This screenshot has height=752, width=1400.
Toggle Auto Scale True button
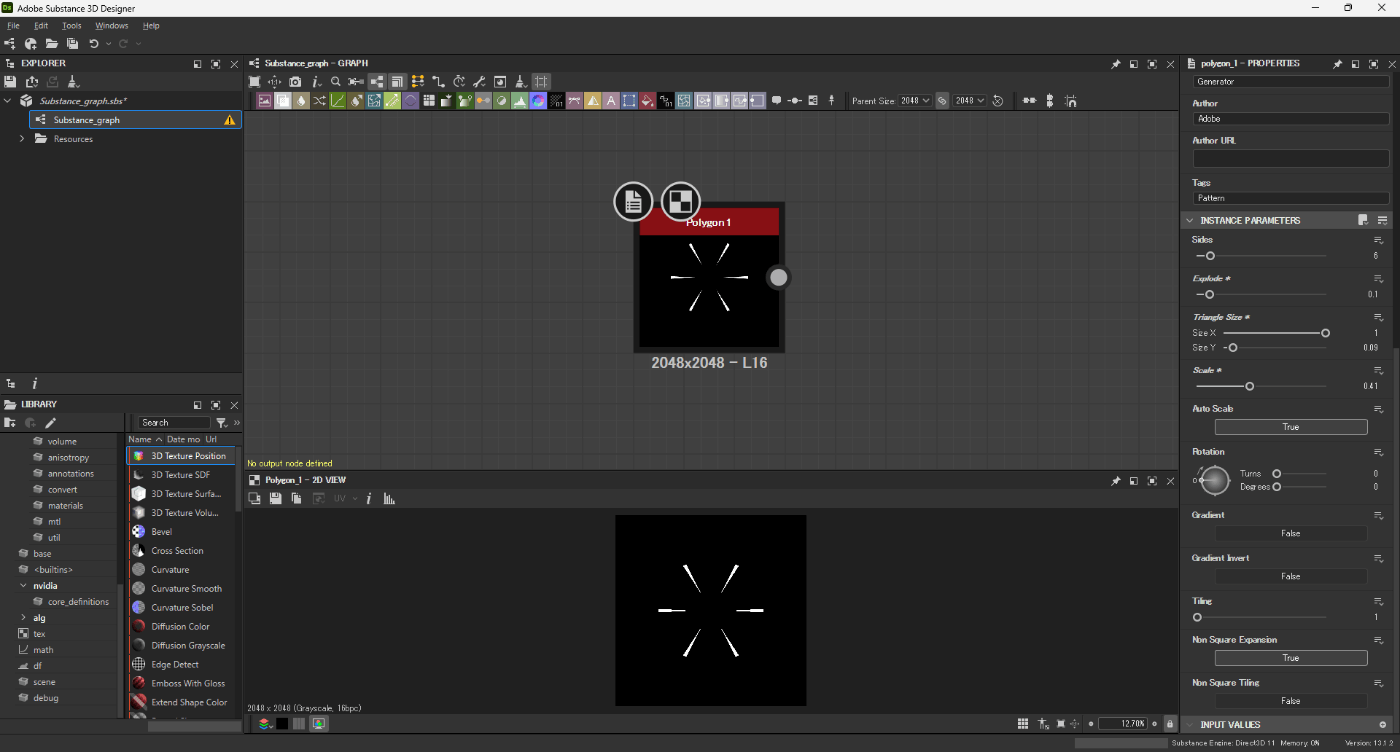1290,427
